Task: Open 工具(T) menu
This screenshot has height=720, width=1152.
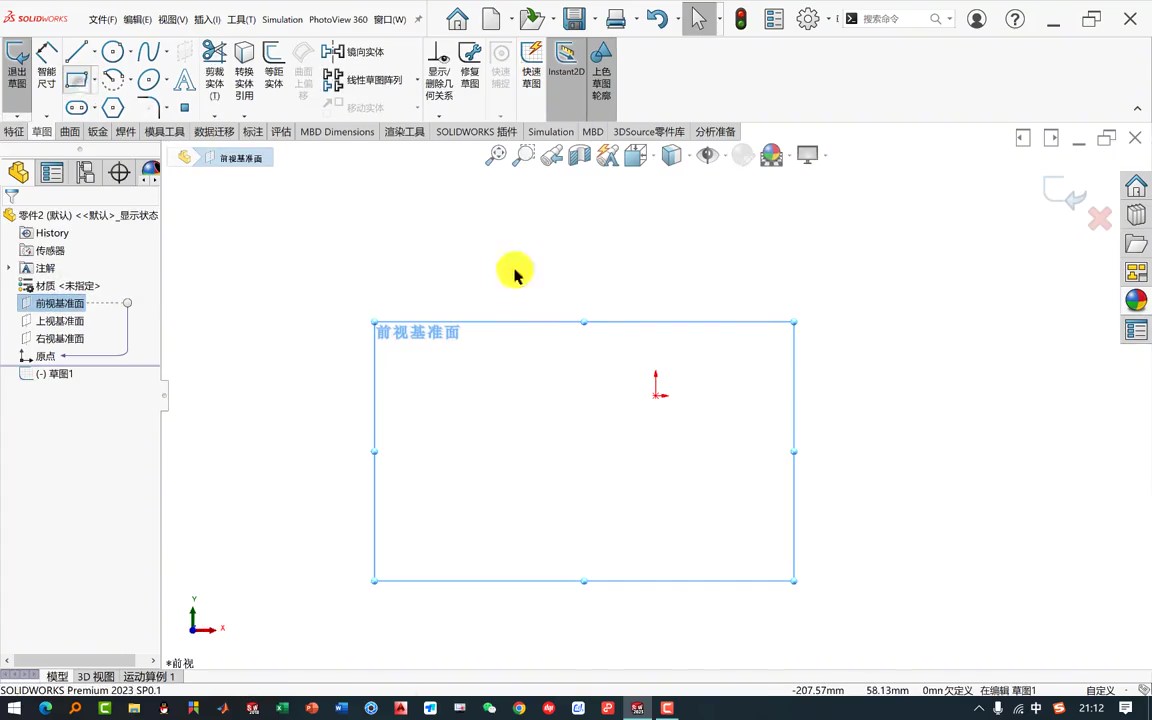Action: 241,20
